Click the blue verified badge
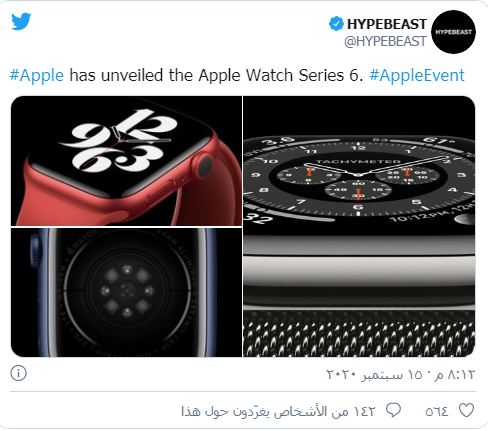The image size is (488, 431). click(336, 24)
